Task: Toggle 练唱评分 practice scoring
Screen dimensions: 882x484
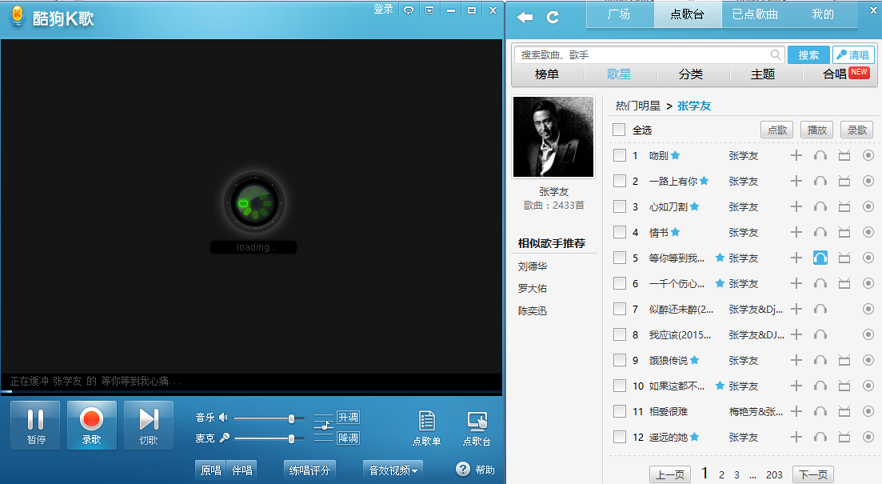Action: click(309, 470)
